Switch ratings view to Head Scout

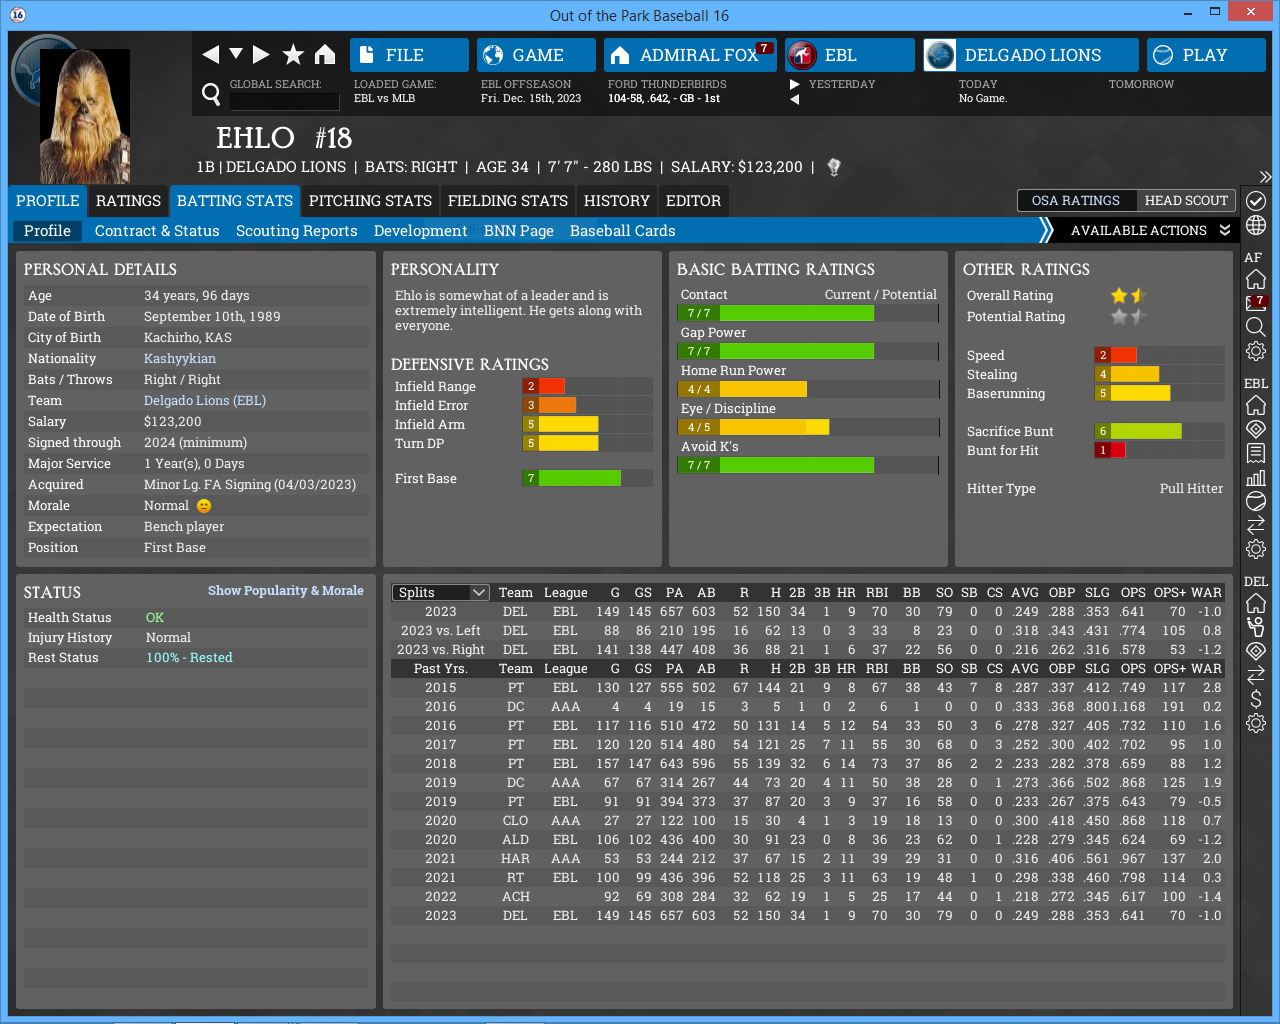point(1186,200)
